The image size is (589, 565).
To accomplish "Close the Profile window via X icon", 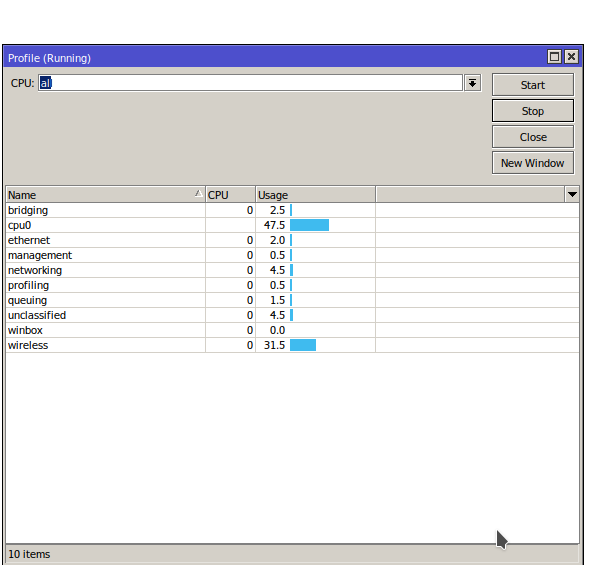I will click(571, 57).
